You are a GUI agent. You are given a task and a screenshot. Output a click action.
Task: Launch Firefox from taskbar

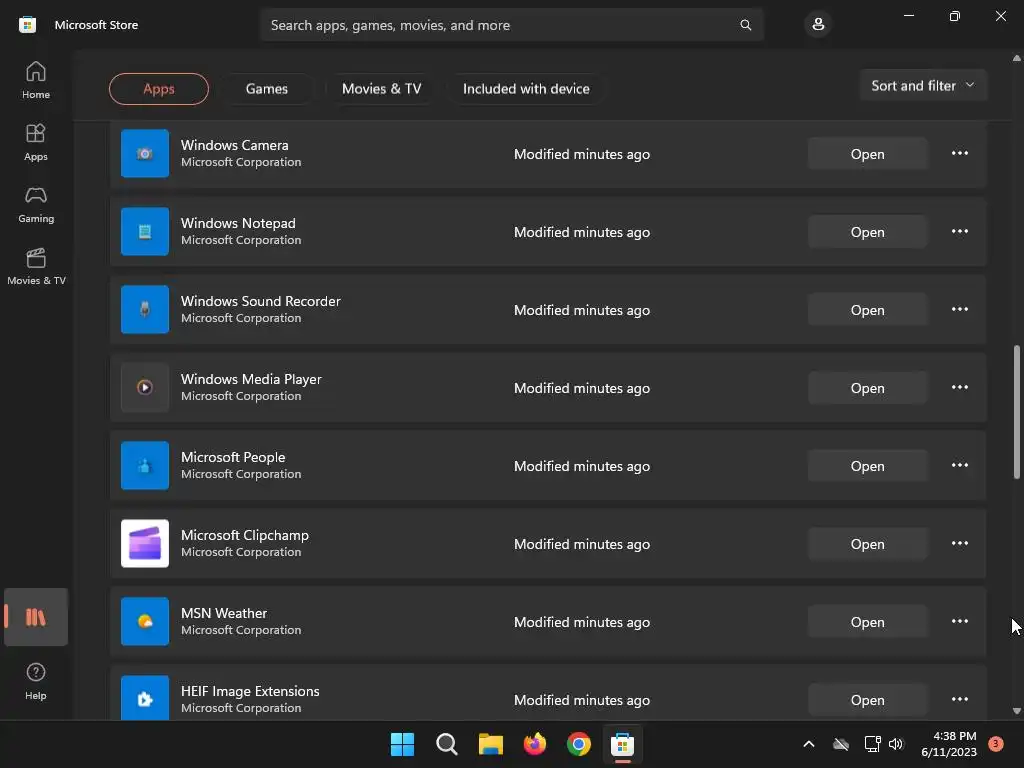point(535,744)
